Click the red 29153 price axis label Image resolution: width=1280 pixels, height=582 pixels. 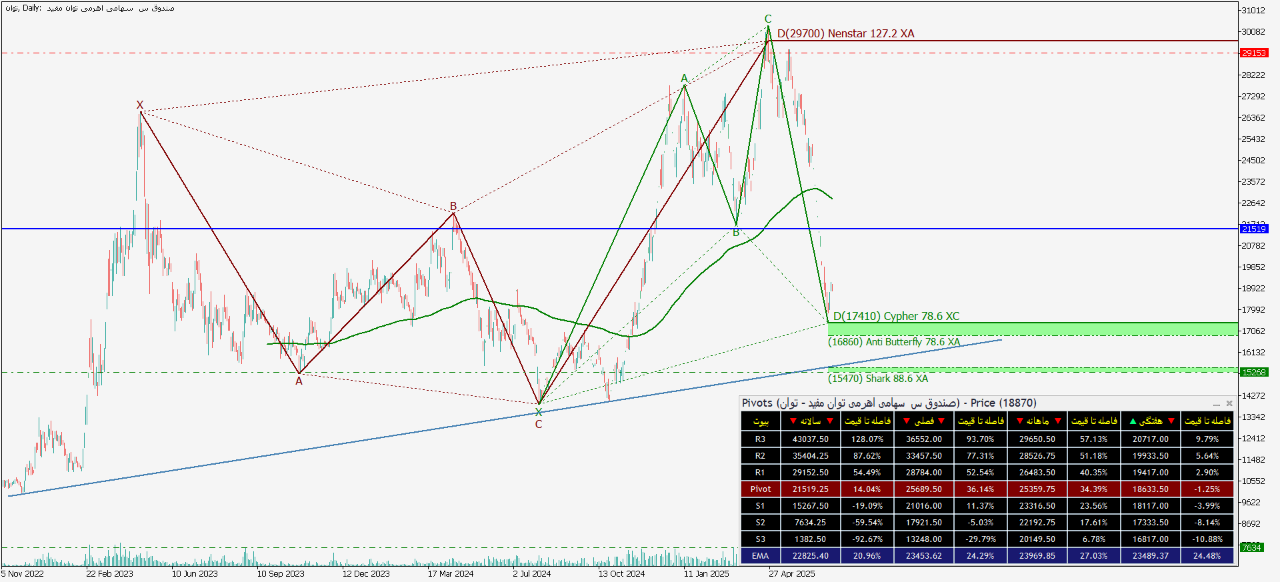tap(1254, 53)
